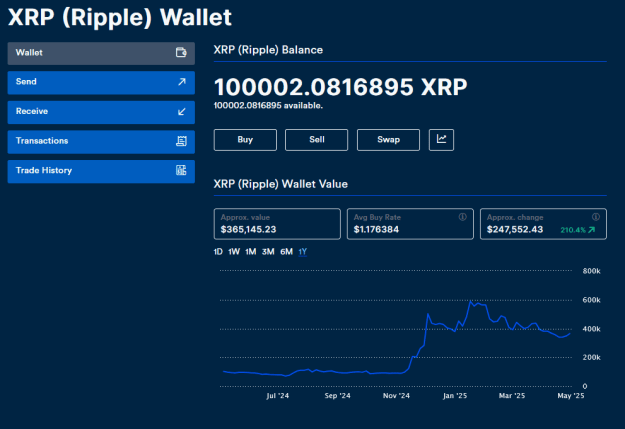The height and width of the screenshot is (429, 625).
Task: Click the May '25 axis label
Action: tap(571, 396)
